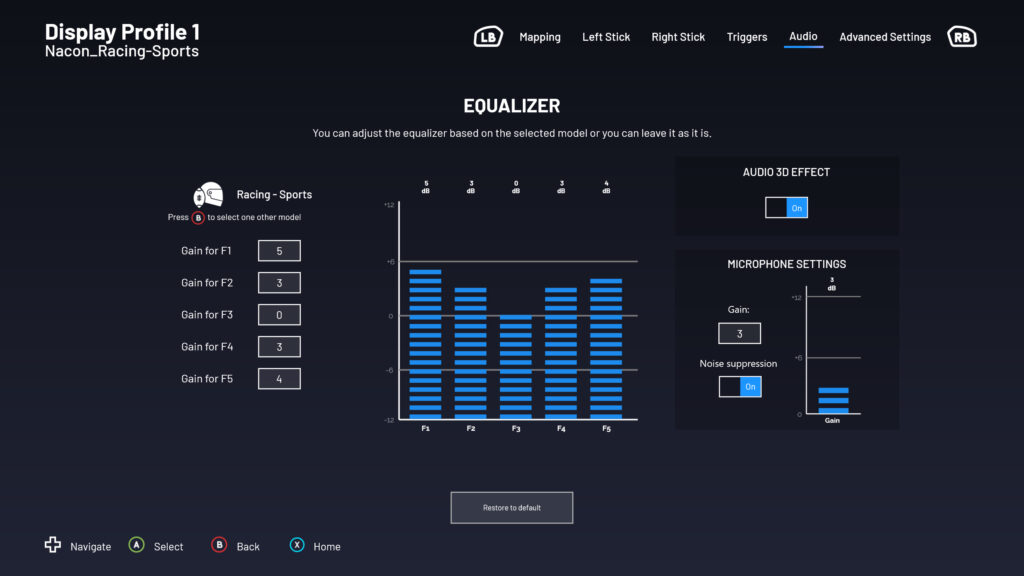Click the RB bumper icon
Viewport: 1024px width, 576px height.
961,37
